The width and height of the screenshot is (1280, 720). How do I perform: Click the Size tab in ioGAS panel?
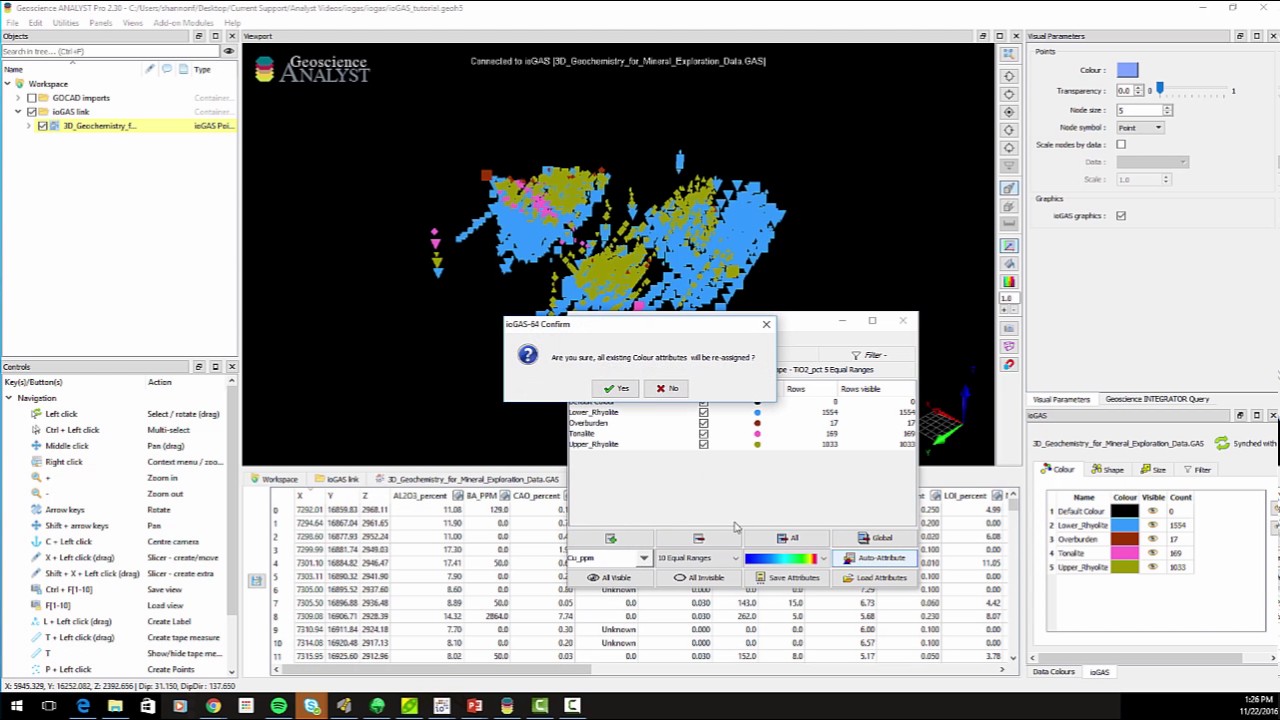[1153, 469]
